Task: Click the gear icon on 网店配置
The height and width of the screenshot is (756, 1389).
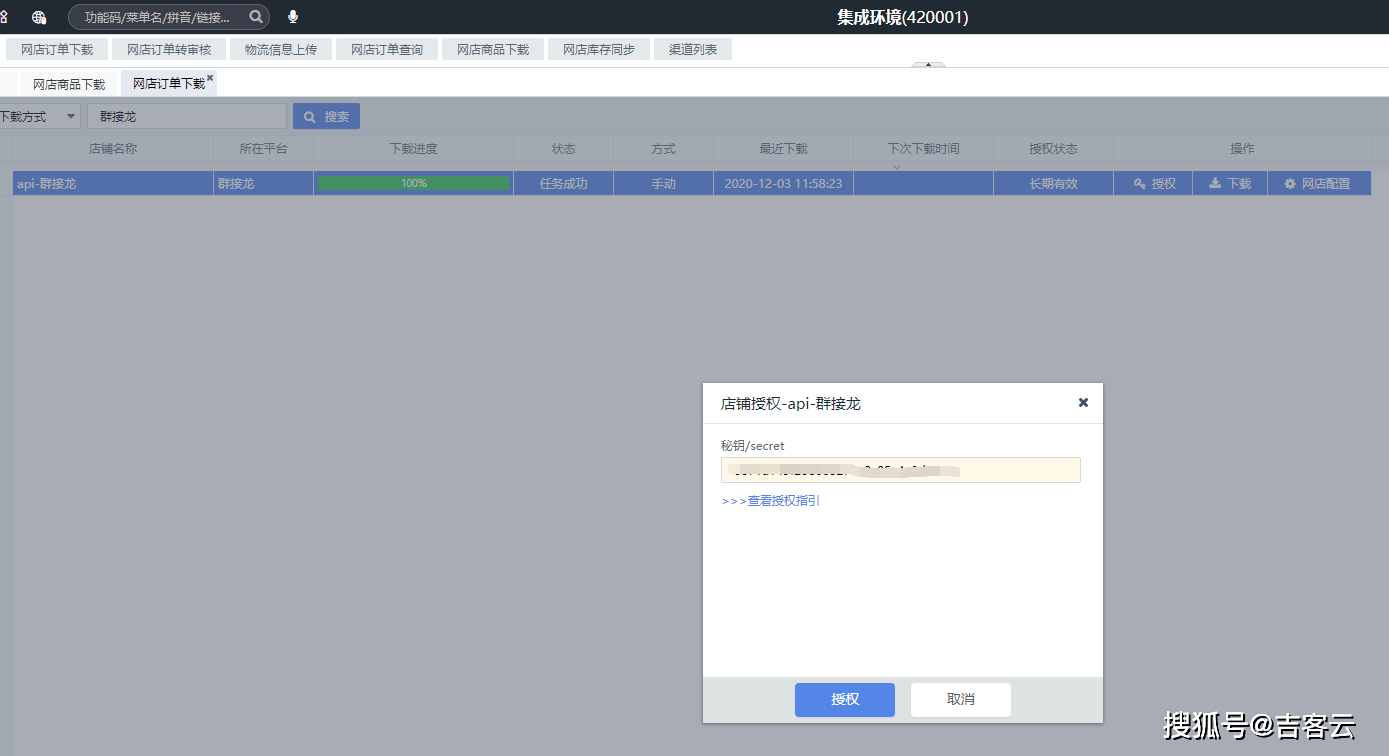Action: coord(1291,183)
